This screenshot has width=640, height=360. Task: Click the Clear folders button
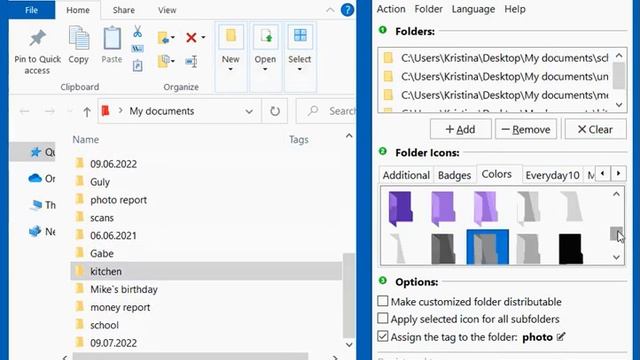(596, 129)
